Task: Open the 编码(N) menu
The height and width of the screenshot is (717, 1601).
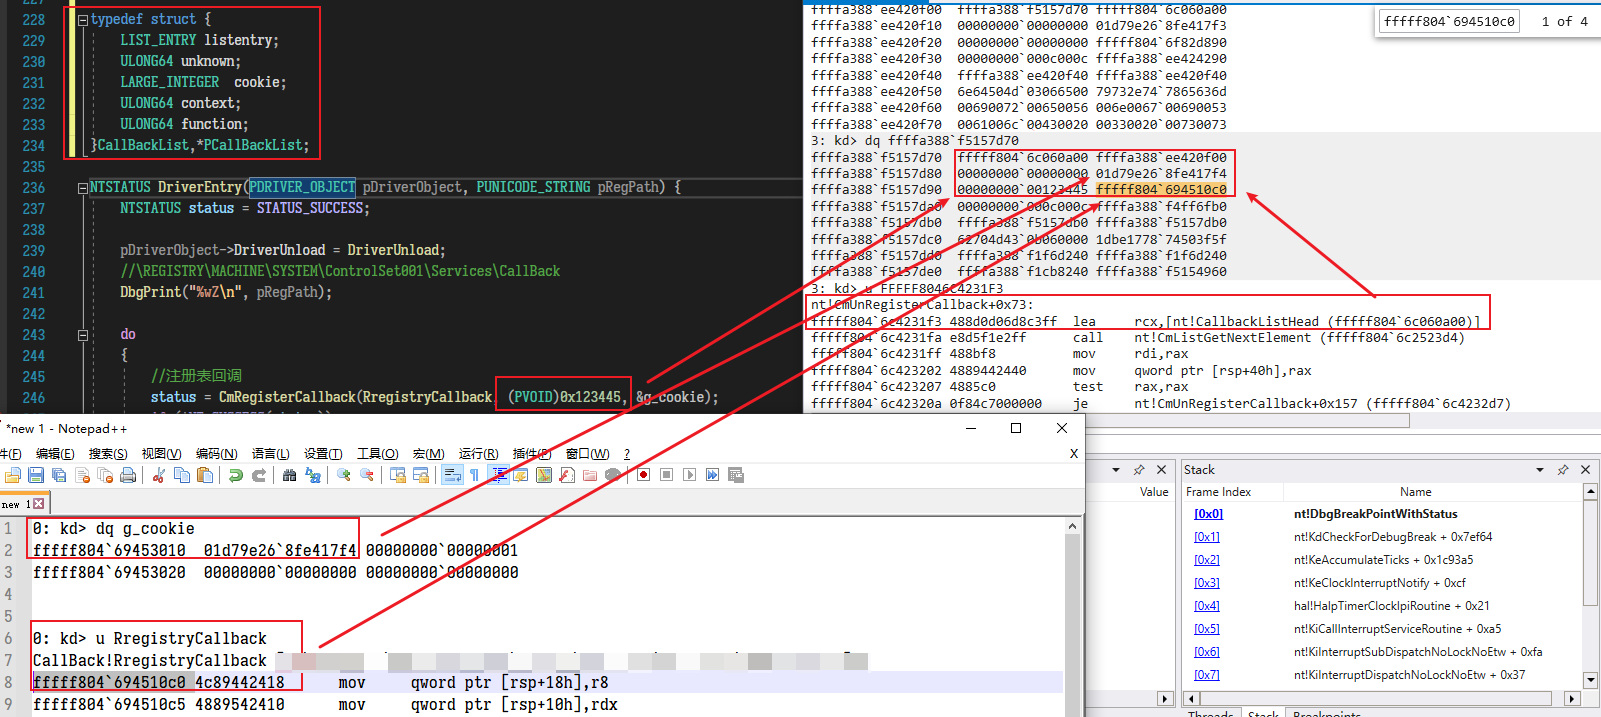Action: click(x=216, y=454)
